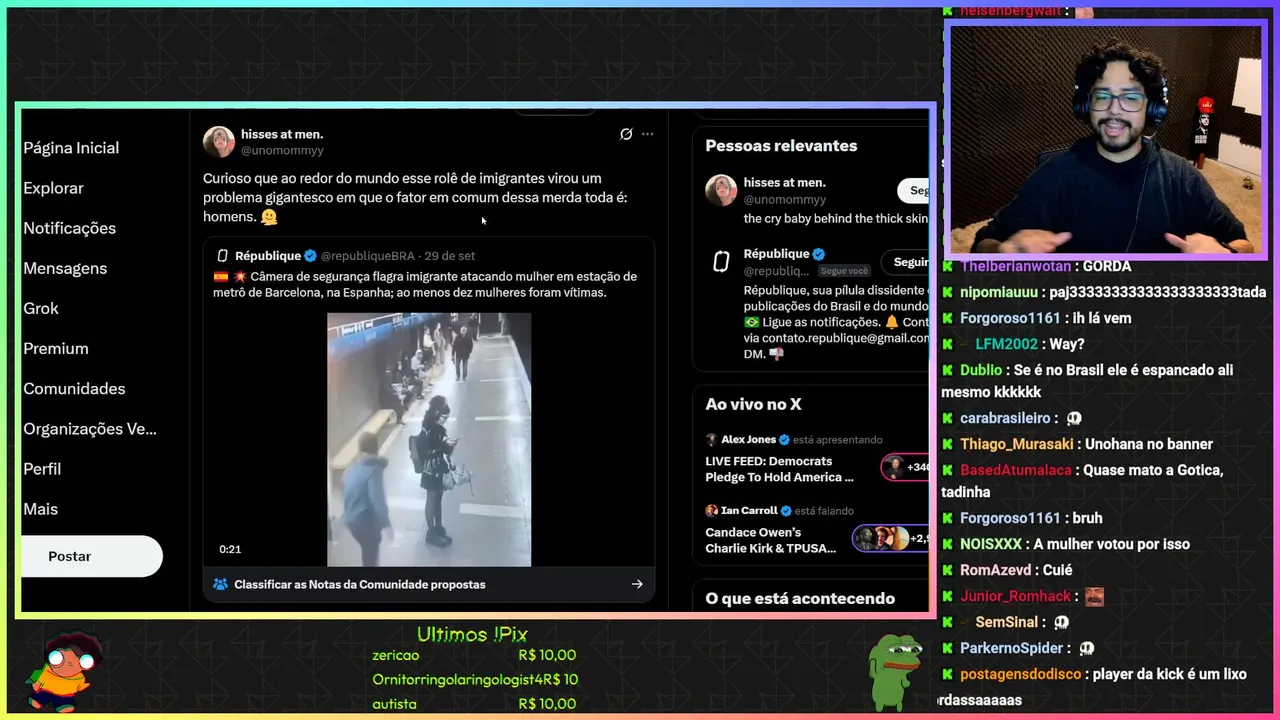Click the Postar button
The width and height of the screenshot is (1280, 720).
pyautogui.click(x=91, y=556)
